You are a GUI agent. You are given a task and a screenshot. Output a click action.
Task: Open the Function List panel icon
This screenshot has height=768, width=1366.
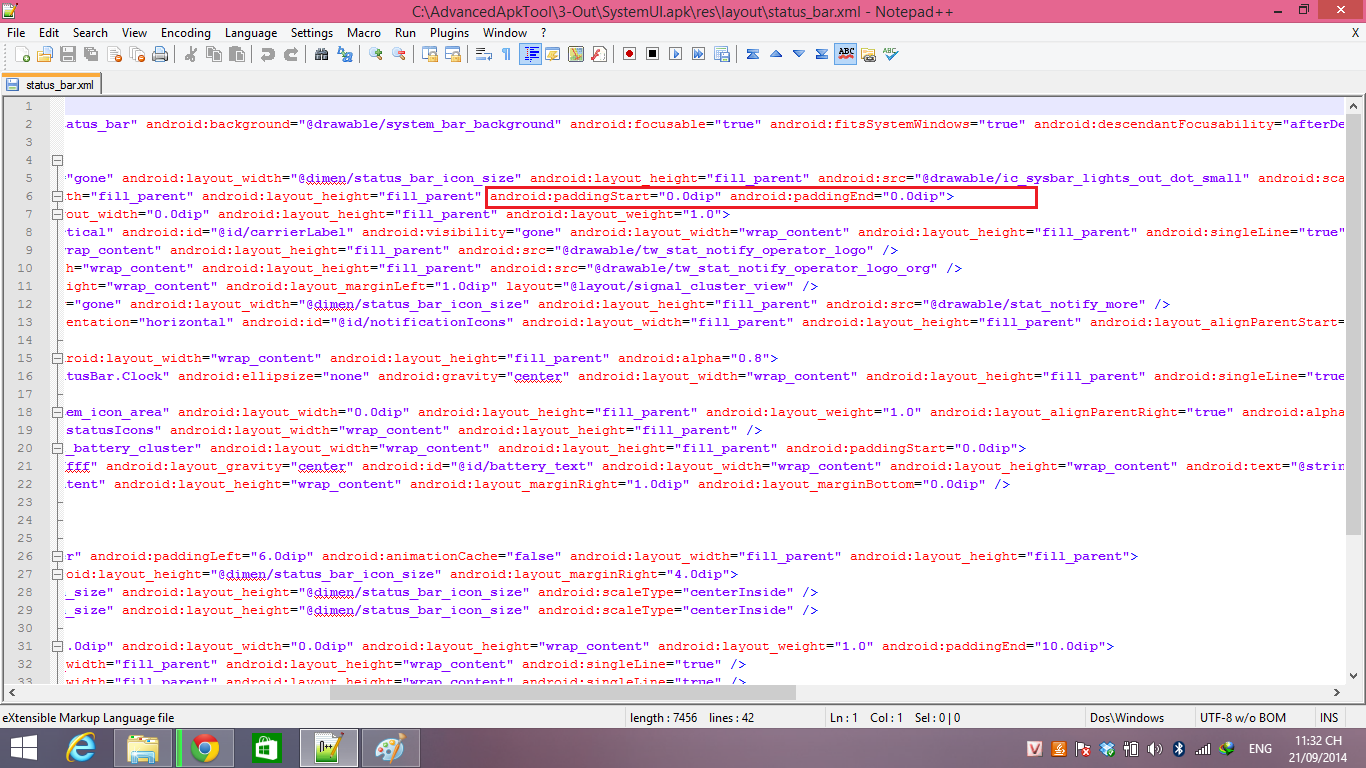click(x=599, y=54)
